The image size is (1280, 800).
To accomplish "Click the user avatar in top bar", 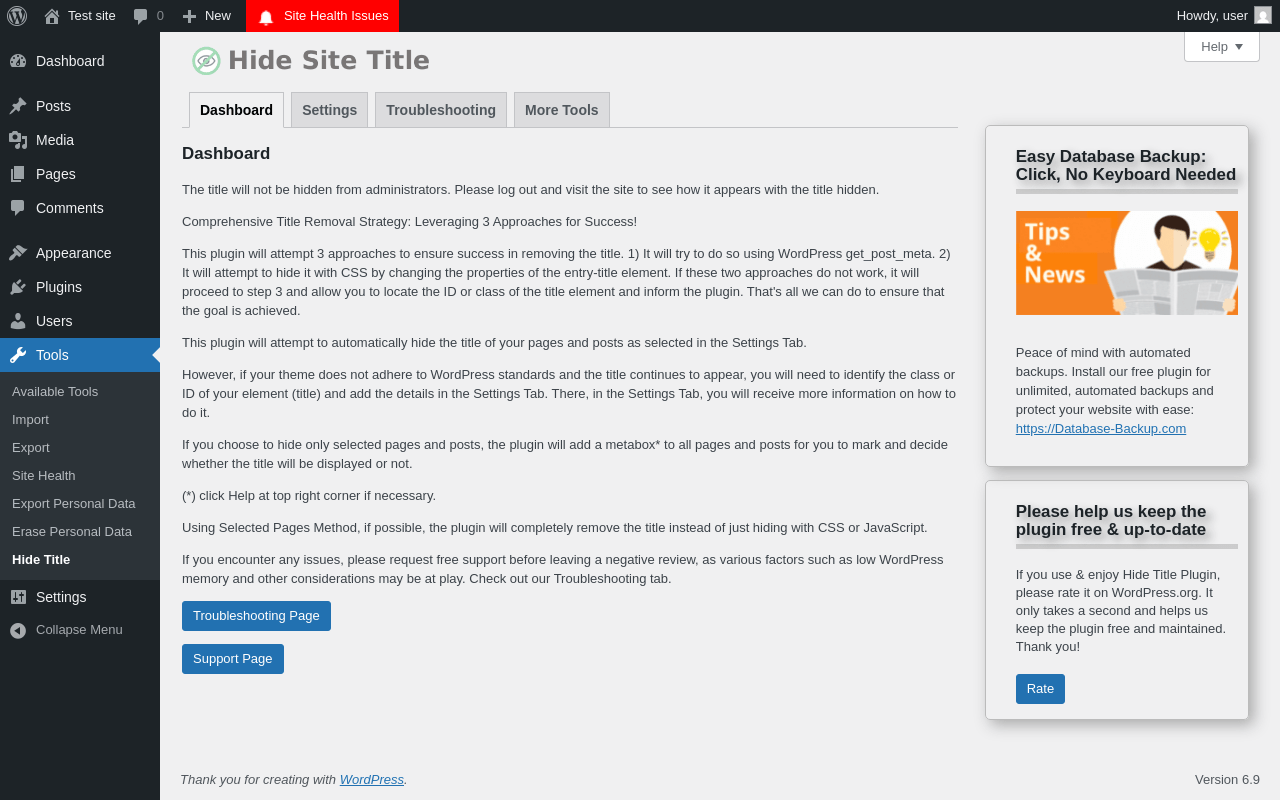I will click(1263, 15).
